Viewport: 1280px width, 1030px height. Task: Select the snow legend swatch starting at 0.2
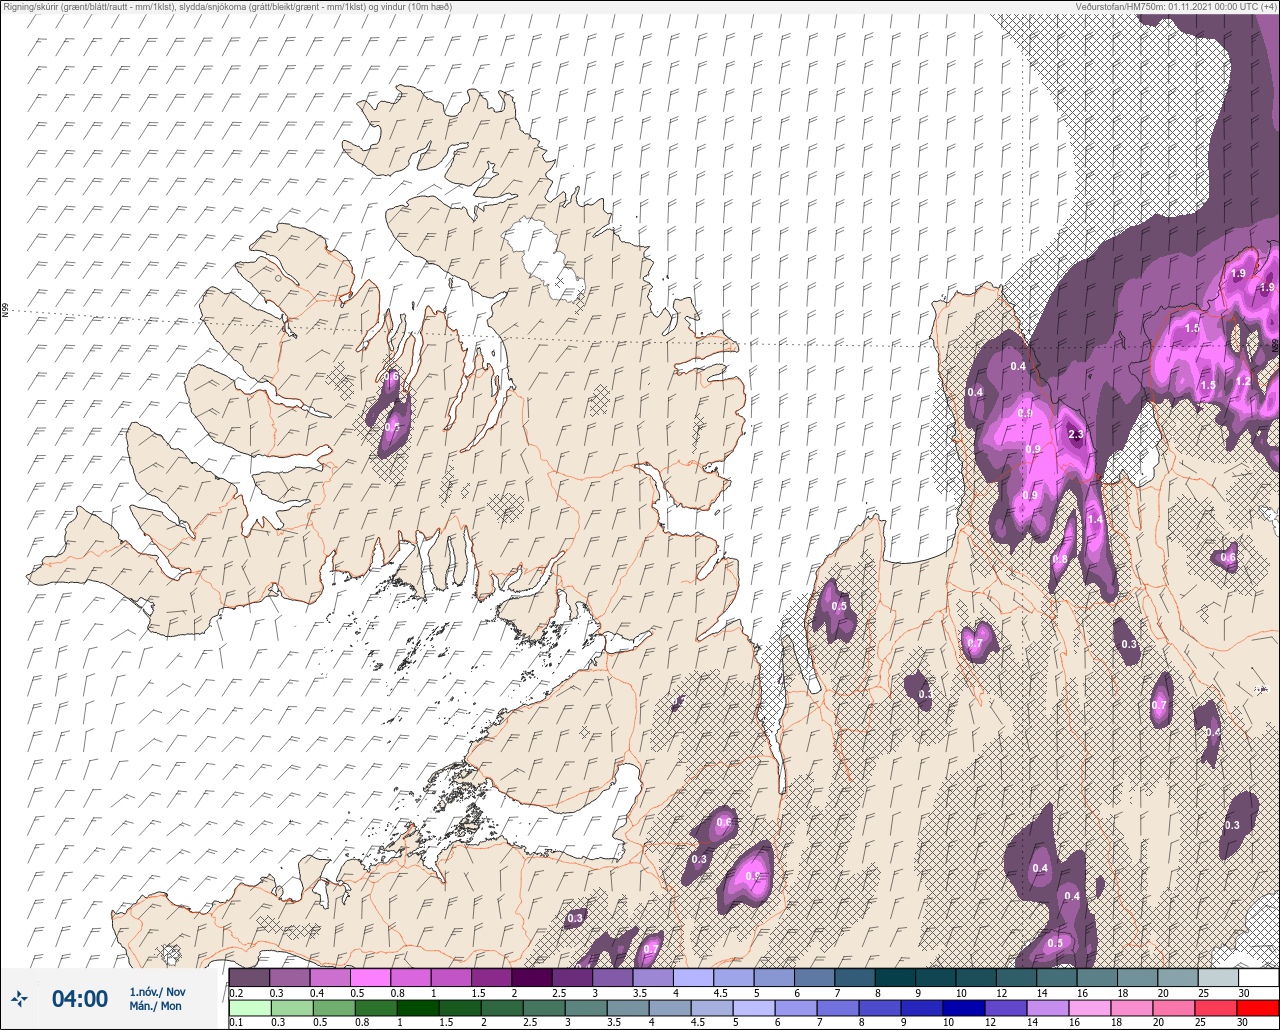(x=249, y=977)
